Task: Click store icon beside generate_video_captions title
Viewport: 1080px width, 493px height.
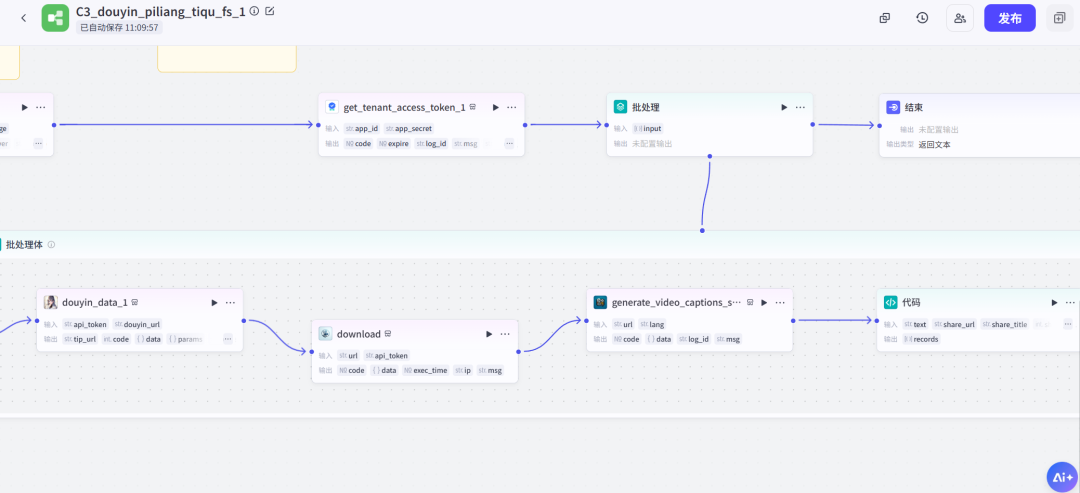Action: tap(749, 302)
